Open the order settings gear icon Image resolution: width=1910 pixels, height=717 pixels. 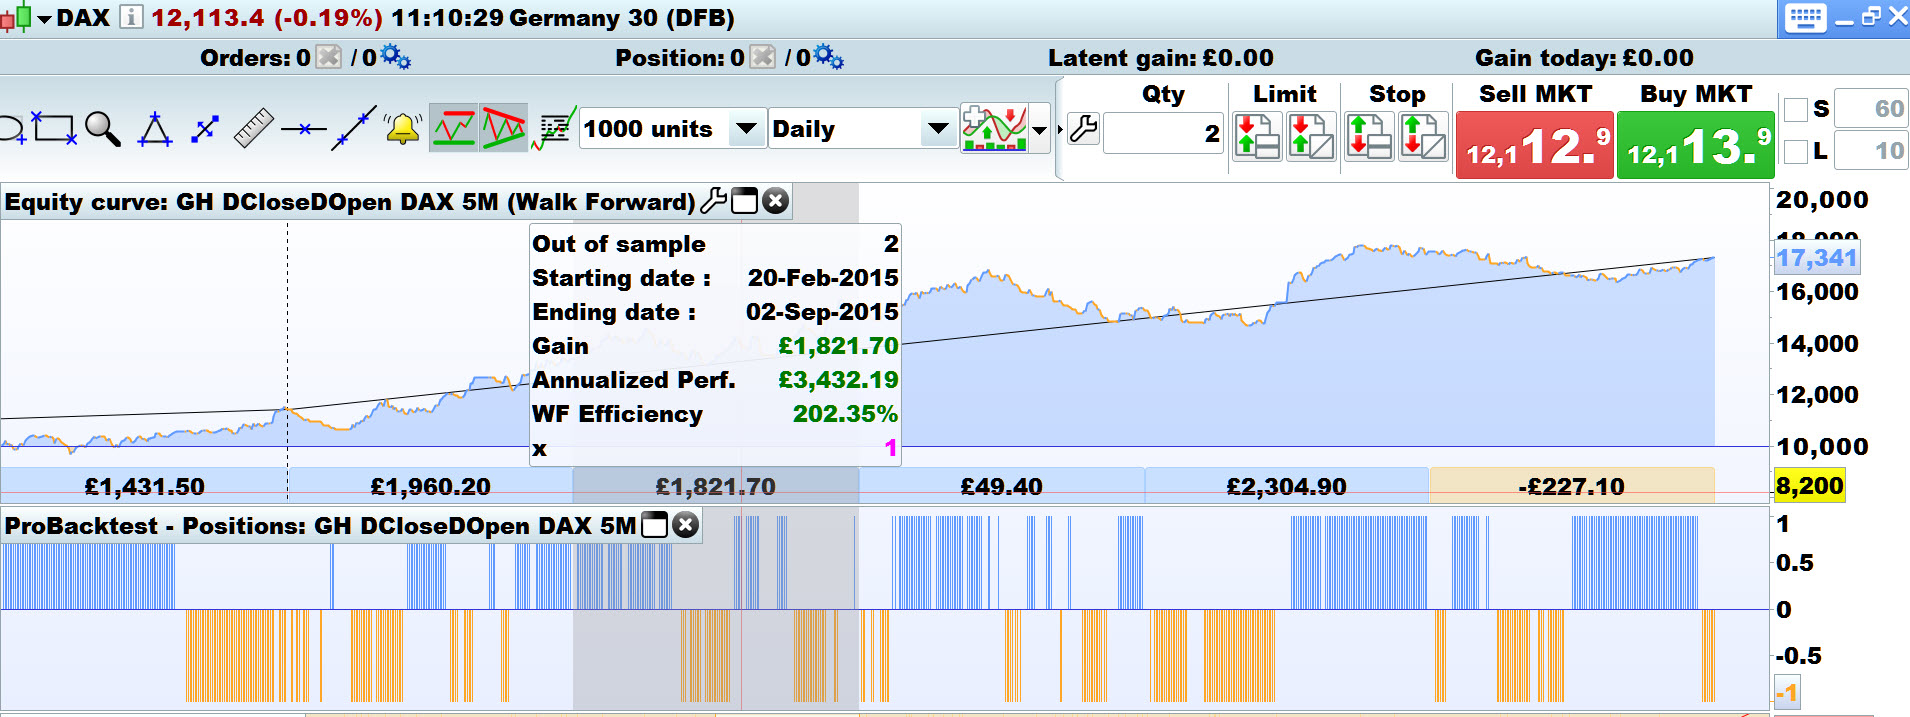pos(396,57)
